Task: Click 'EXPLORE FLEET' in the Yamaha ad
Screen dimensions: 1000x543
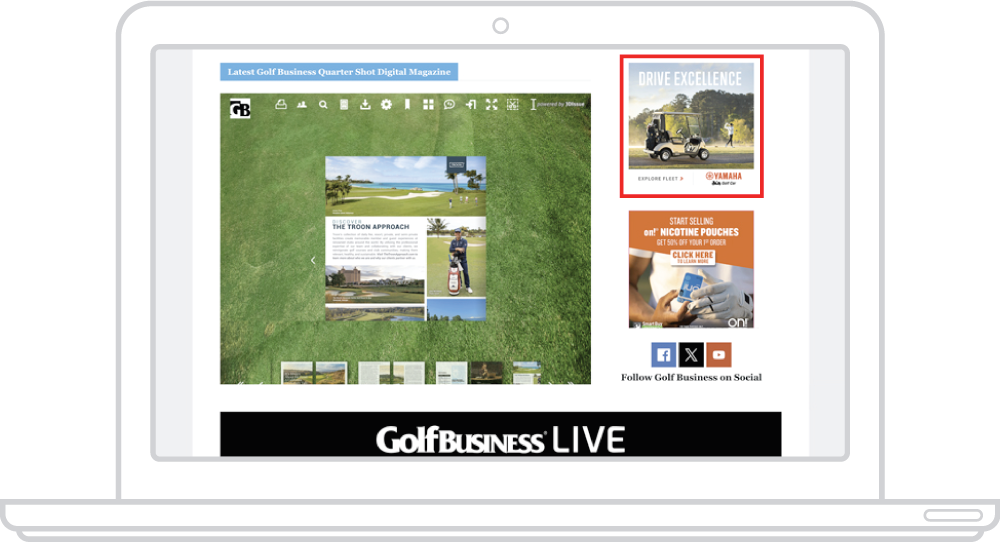Action: coord(661,179)
